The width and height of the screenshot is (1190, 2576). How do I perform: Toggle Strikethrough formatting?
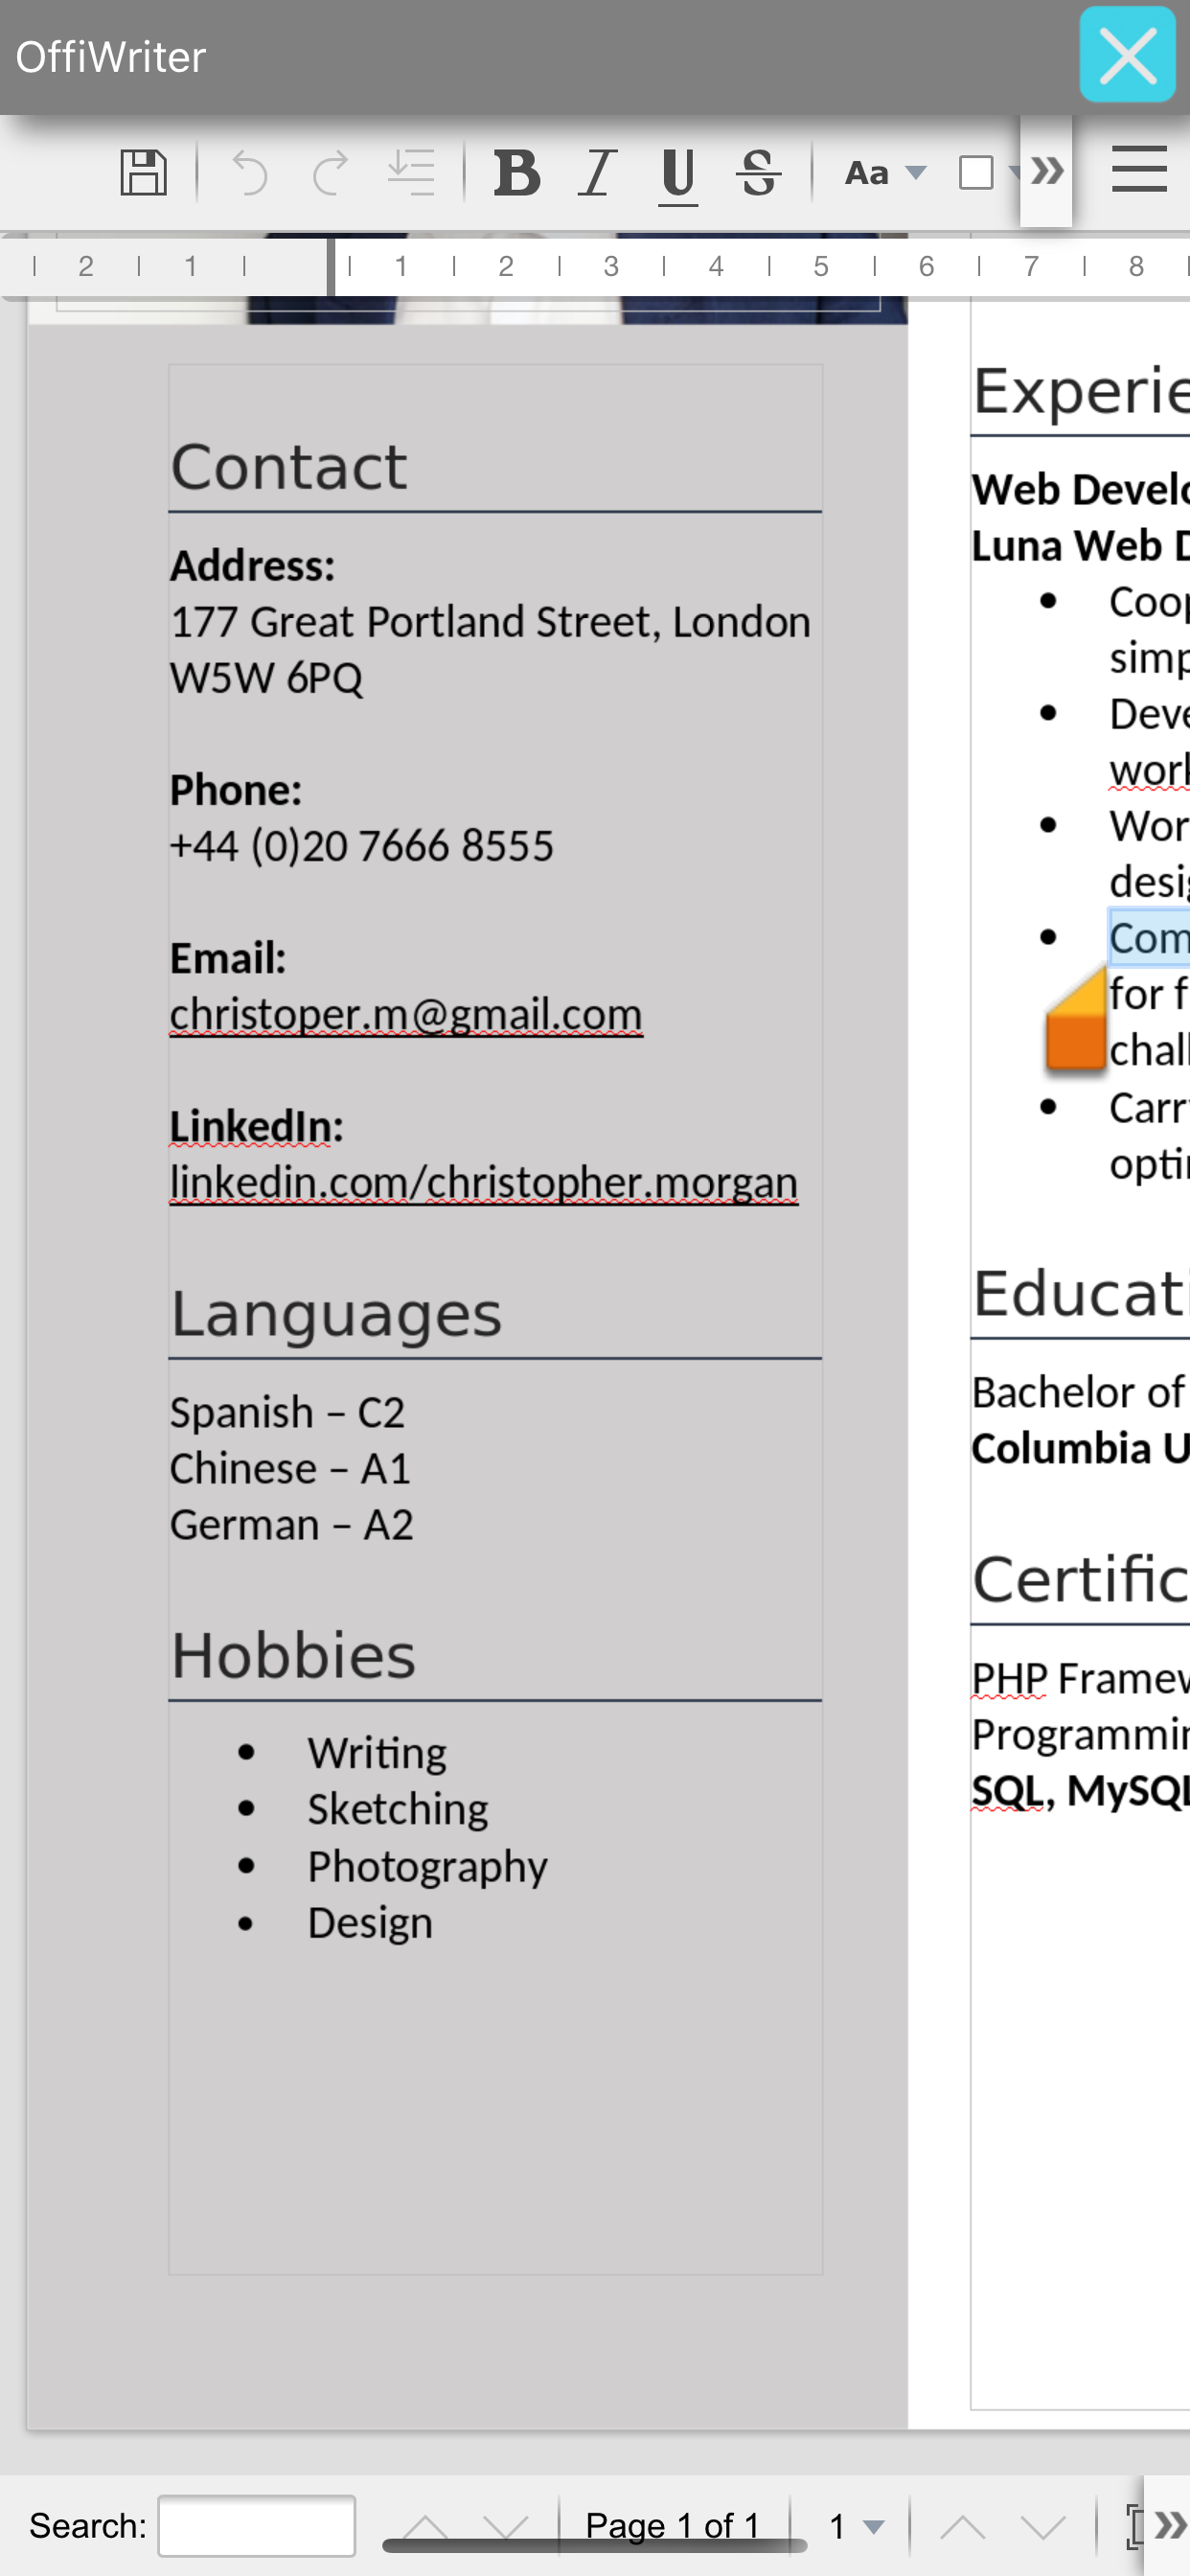pyautogui.click(x=758, y=172)
